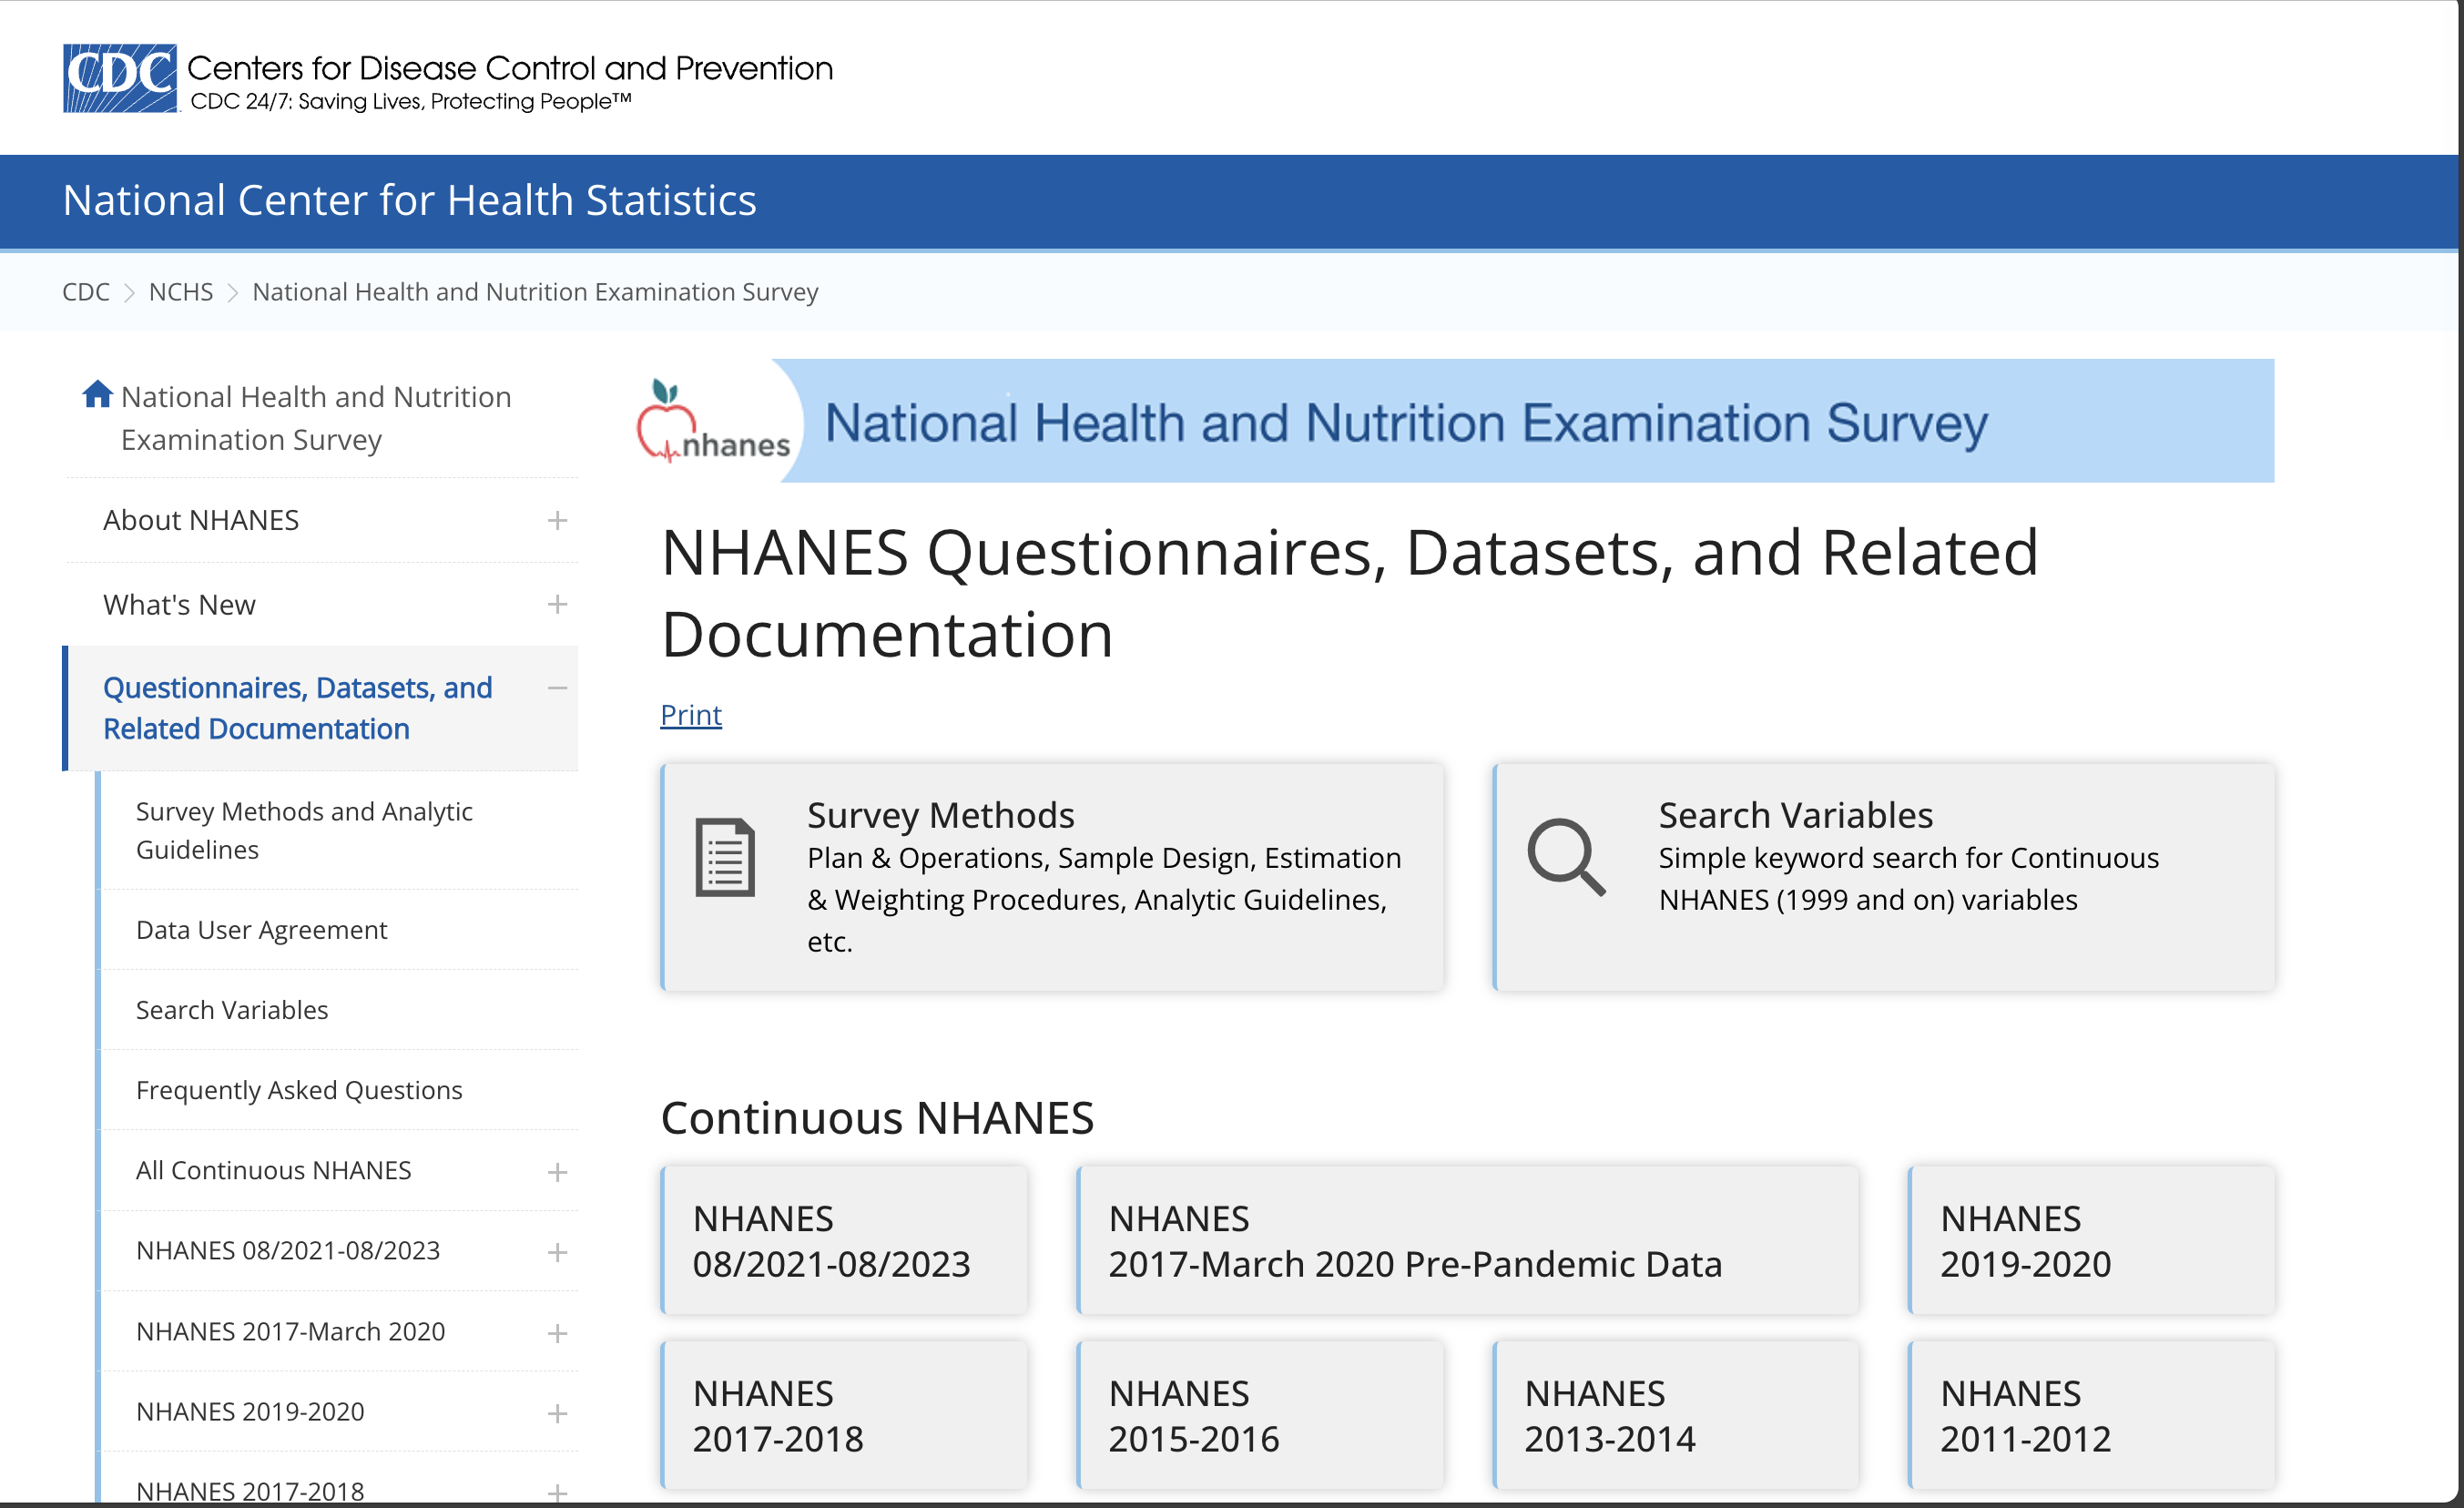
Task: Collapse Questionnaires, Datasets, and Related Documentation
Action: click(x=557, y=688)
